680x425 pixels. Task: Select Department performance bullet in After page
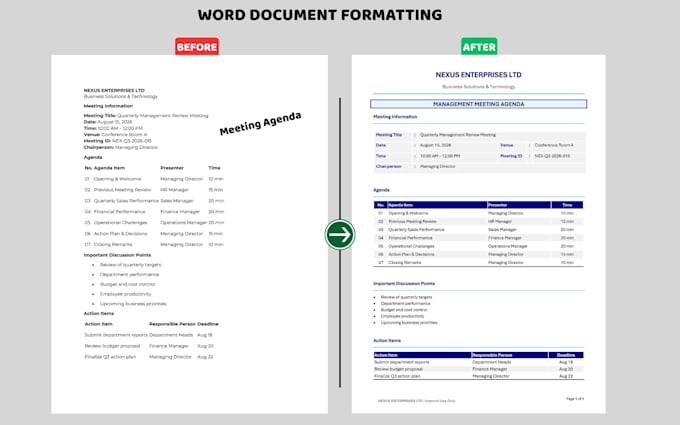coord(405,304)
